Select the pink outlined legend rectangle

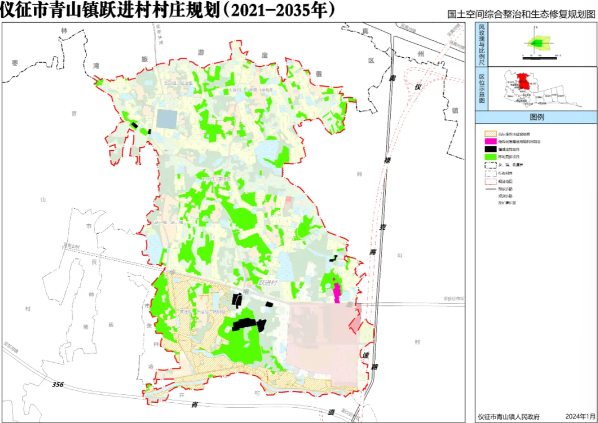(x=490, y=182)
